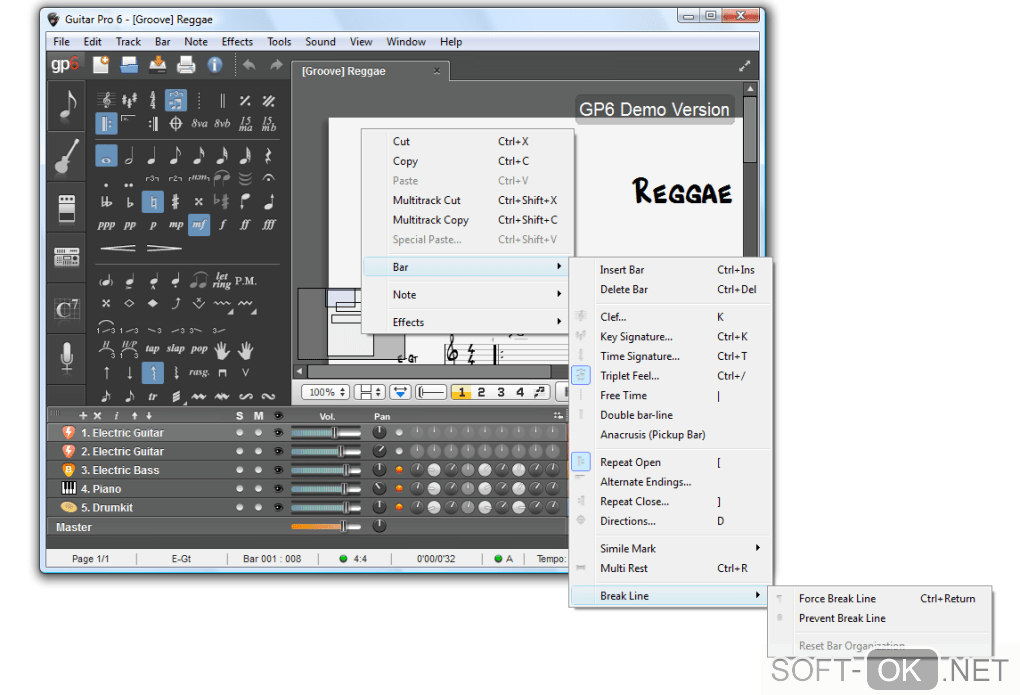
Task: Expand the Note submenu
Action: (x=468, y=294)
